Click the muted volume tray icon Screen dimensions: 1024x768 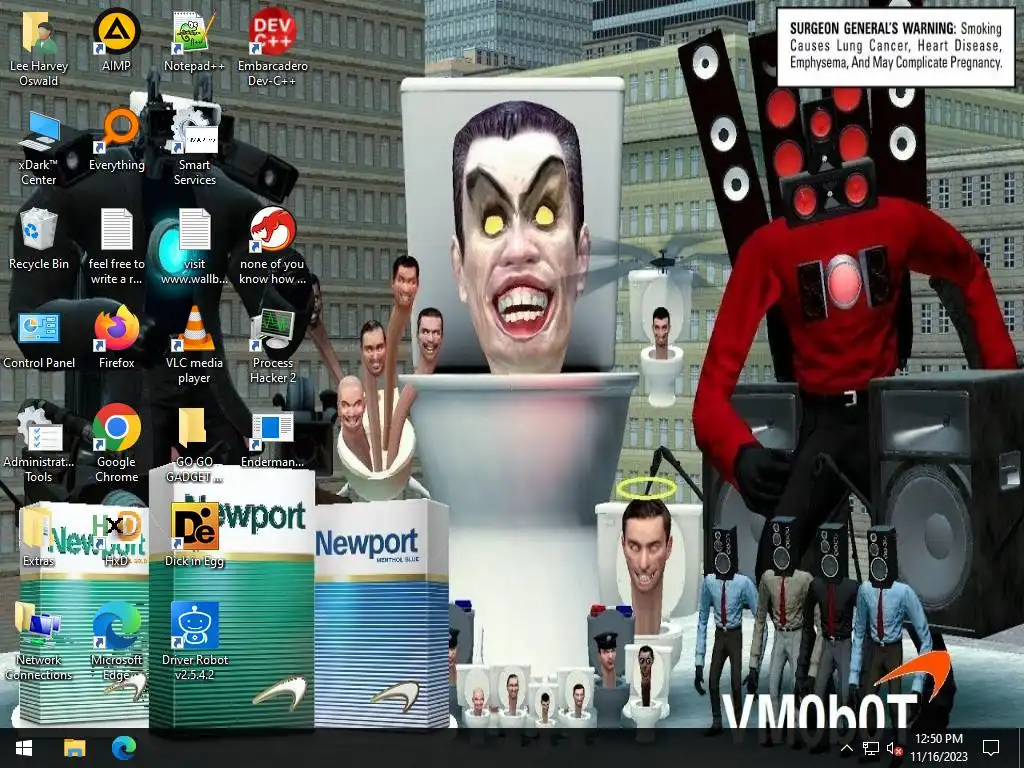[895, 749]
